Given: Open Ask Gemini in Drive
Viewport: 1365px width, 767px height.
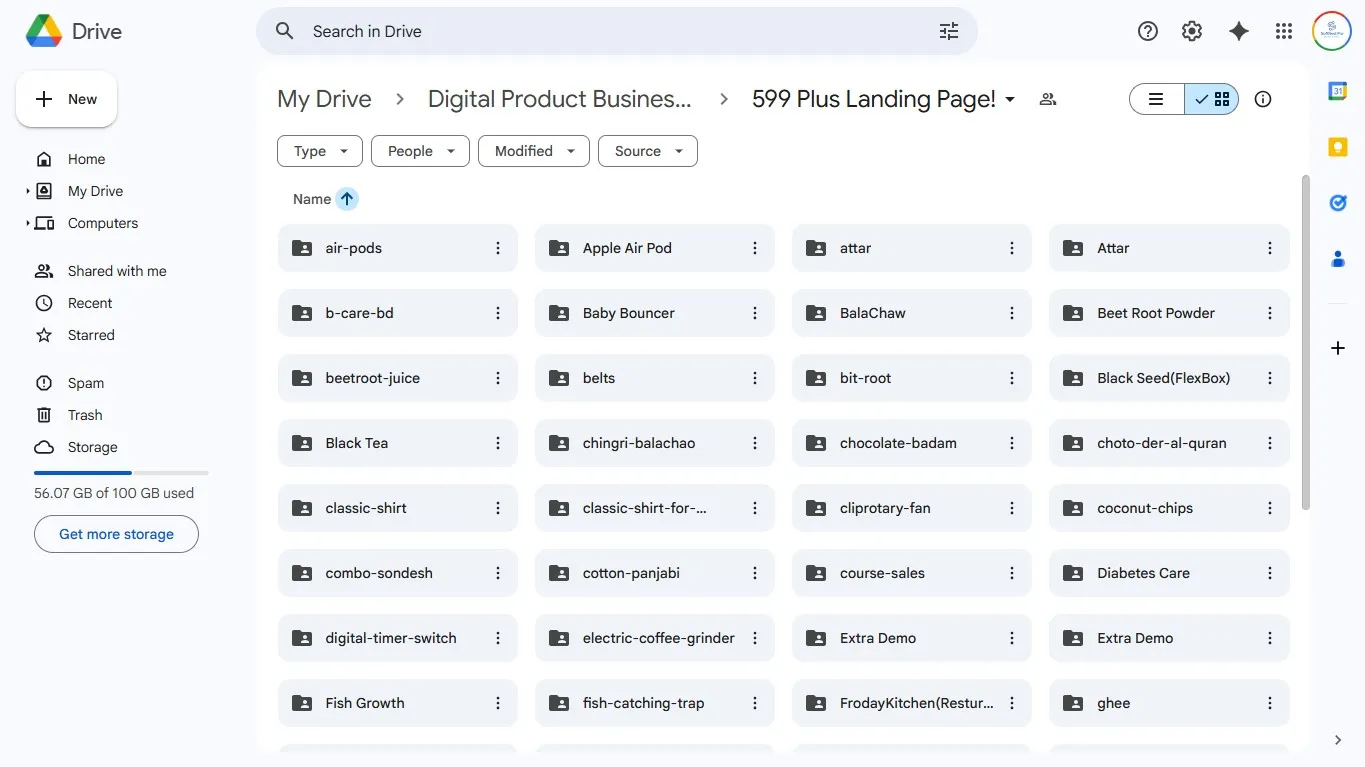Looking at the screenshot, I should click(1239, 31).
